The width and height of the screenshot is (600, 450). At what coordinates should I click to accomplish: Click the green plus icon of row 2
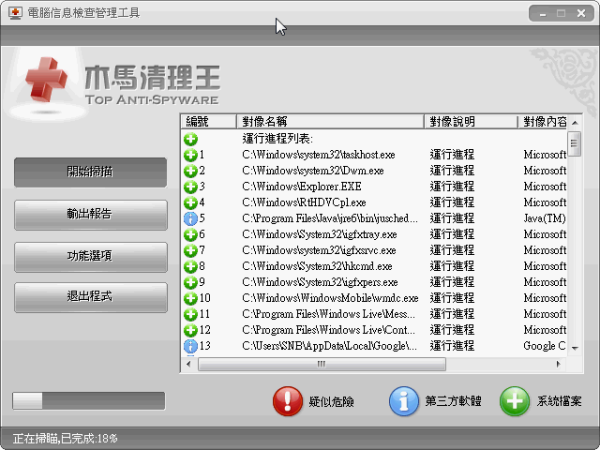pyautogui.click(x=191, y=171)
